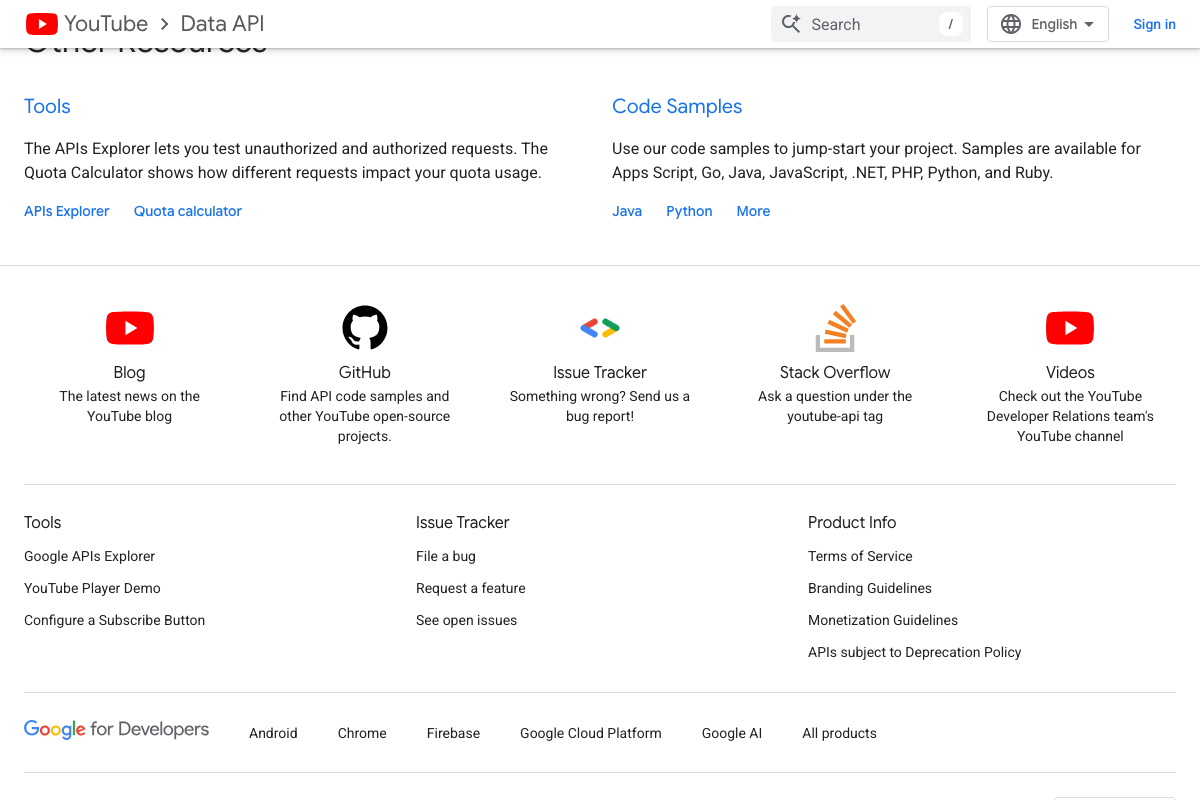Click 'Check out the YouTube Developer Relations' text
Viewport: 1200px width, 800px height.
click(1070, 416)
